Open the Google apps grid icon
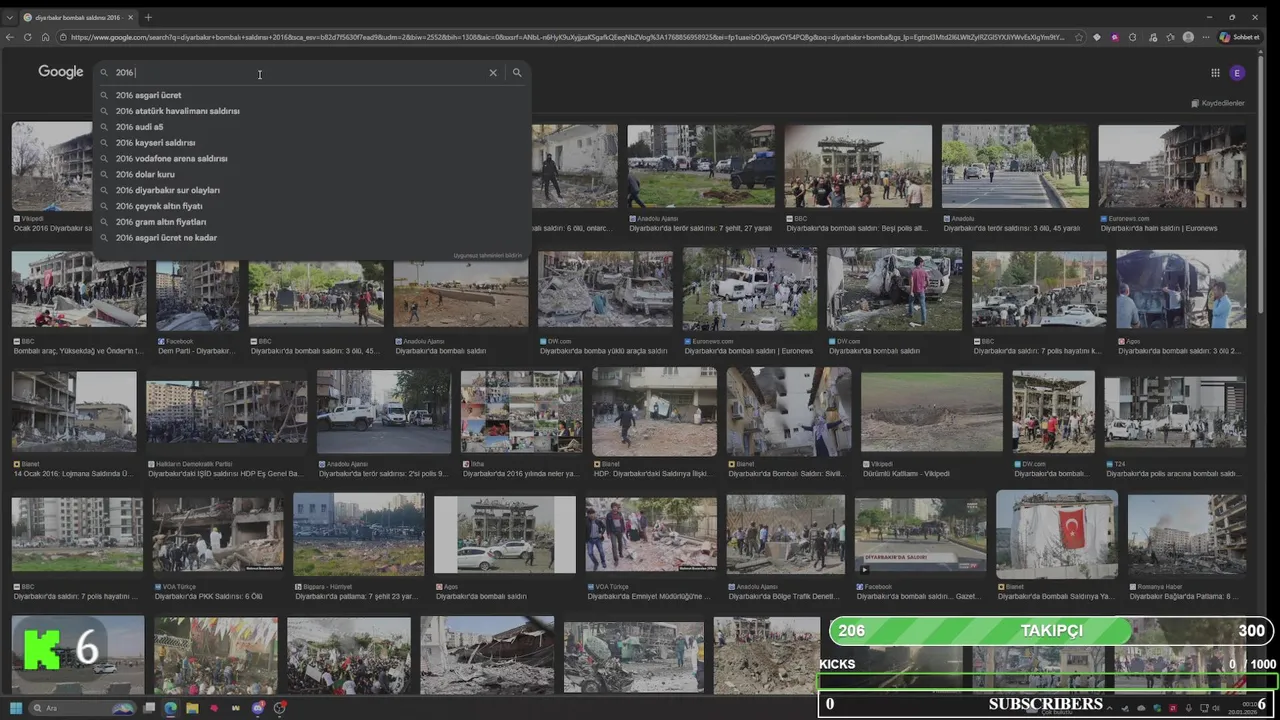1280x720 pixels. click(x=1215, y=72)
